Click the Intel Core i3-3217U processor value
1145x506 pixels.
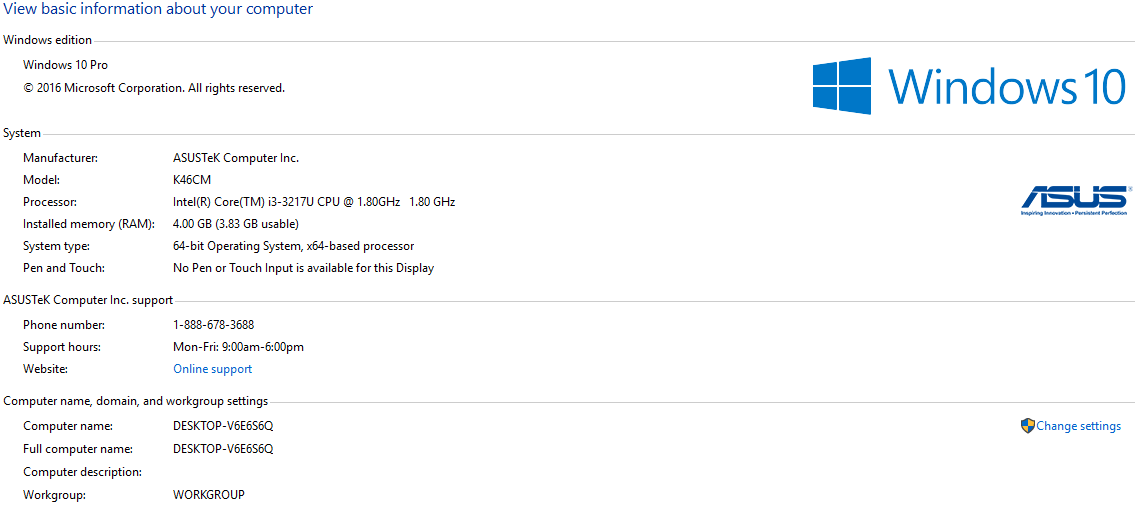313,202
